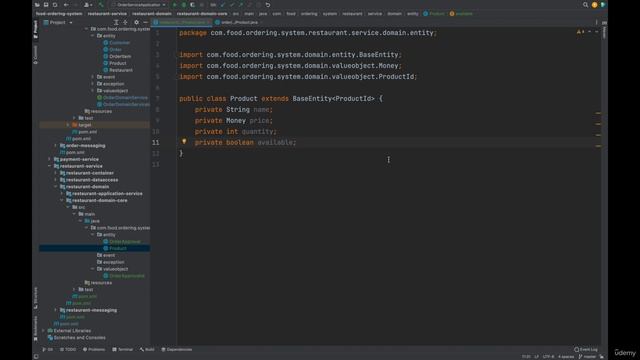Screen dimensions: 640x360
Task: Select Customer class in the project tree
Action: click(119, 42)
